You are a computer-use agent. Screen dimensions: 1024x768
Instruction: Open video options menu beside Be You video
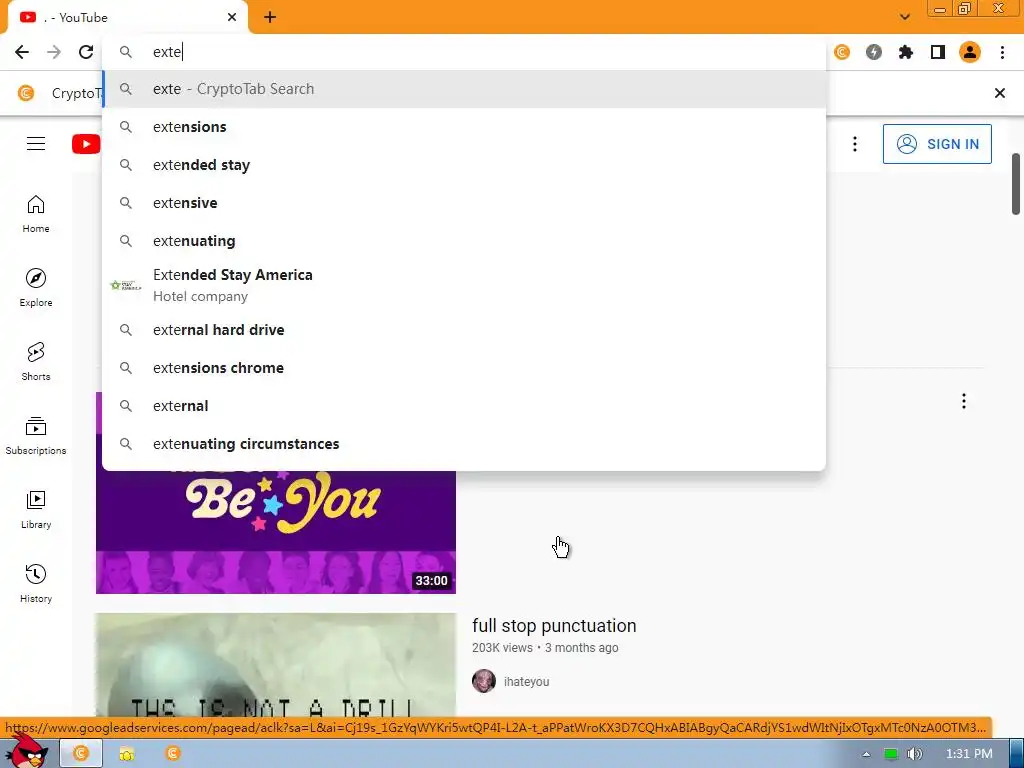pyautogui.click(x=963, y=401)
